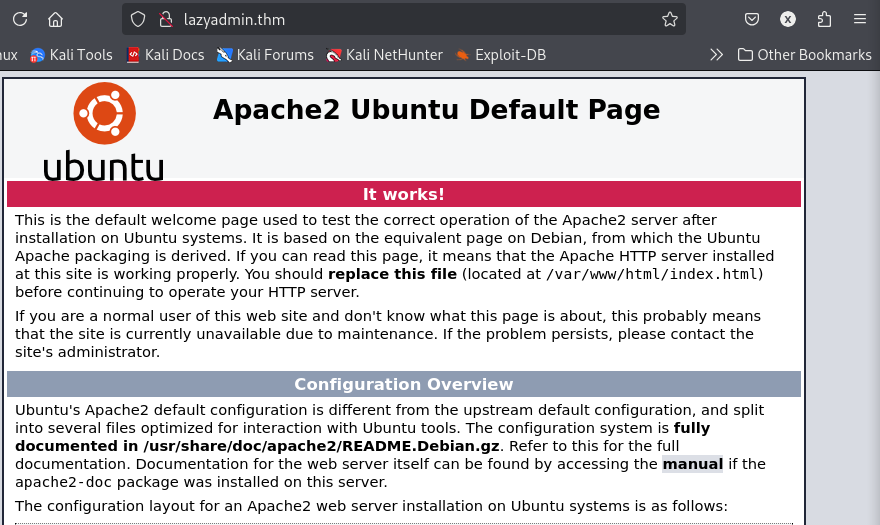Screen dimensions: 880x525
Task: Click the It works! banner
Action: (404, 194)
